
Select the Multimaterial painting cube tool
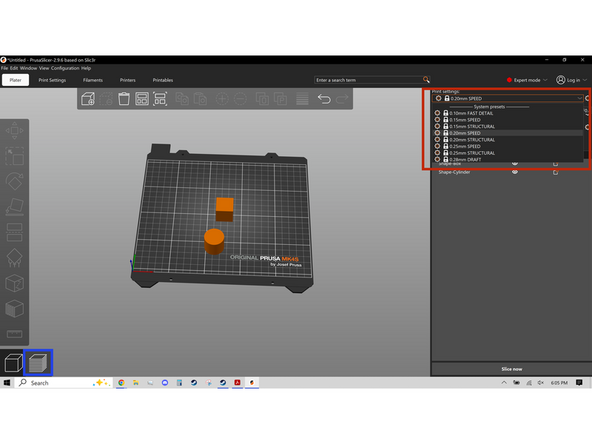click(14, 309)
